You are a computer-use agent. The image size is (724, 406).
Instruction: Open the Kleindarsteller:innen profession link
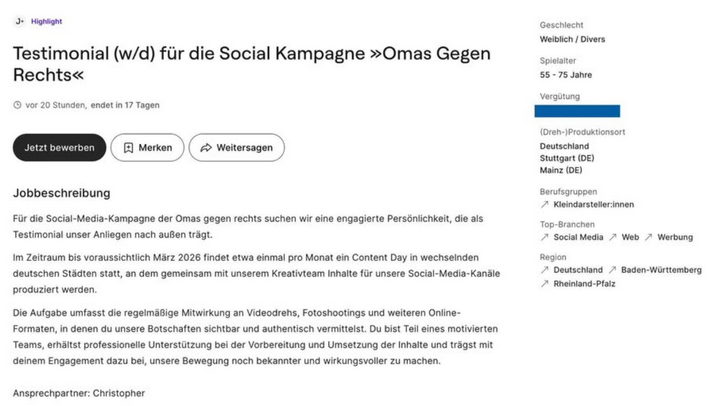click(x=593, y=204)
